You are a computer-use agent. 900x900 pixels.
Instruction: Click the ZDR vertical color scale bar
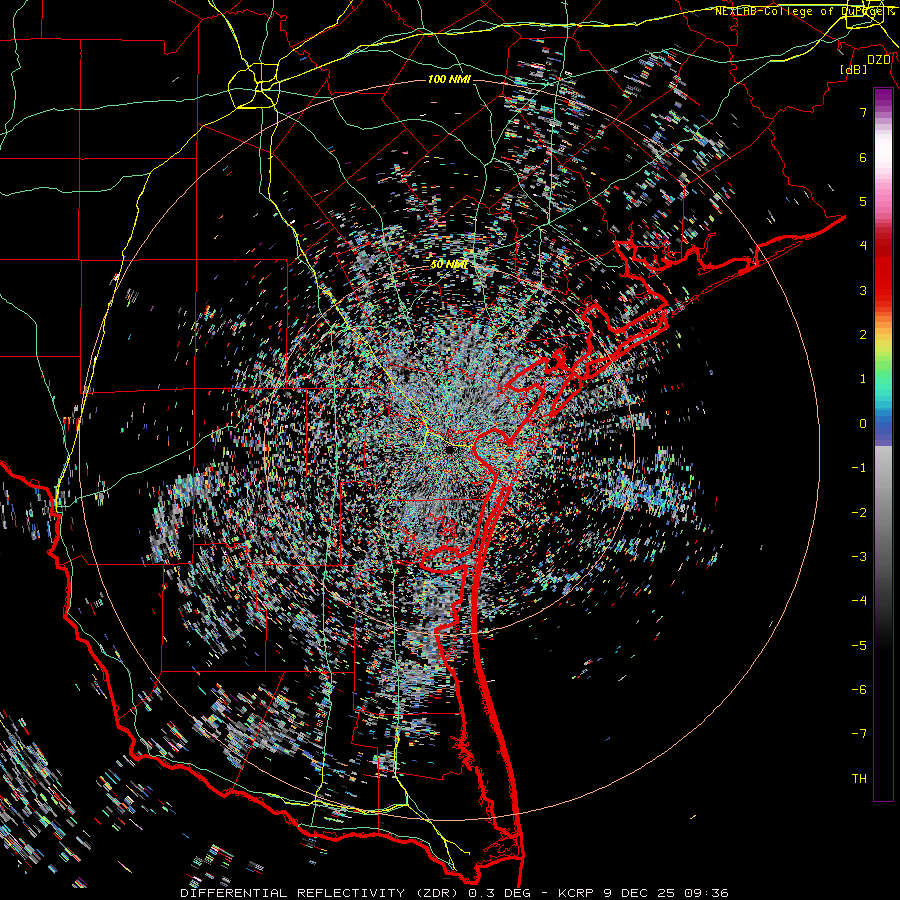click(x=883, y=445)
